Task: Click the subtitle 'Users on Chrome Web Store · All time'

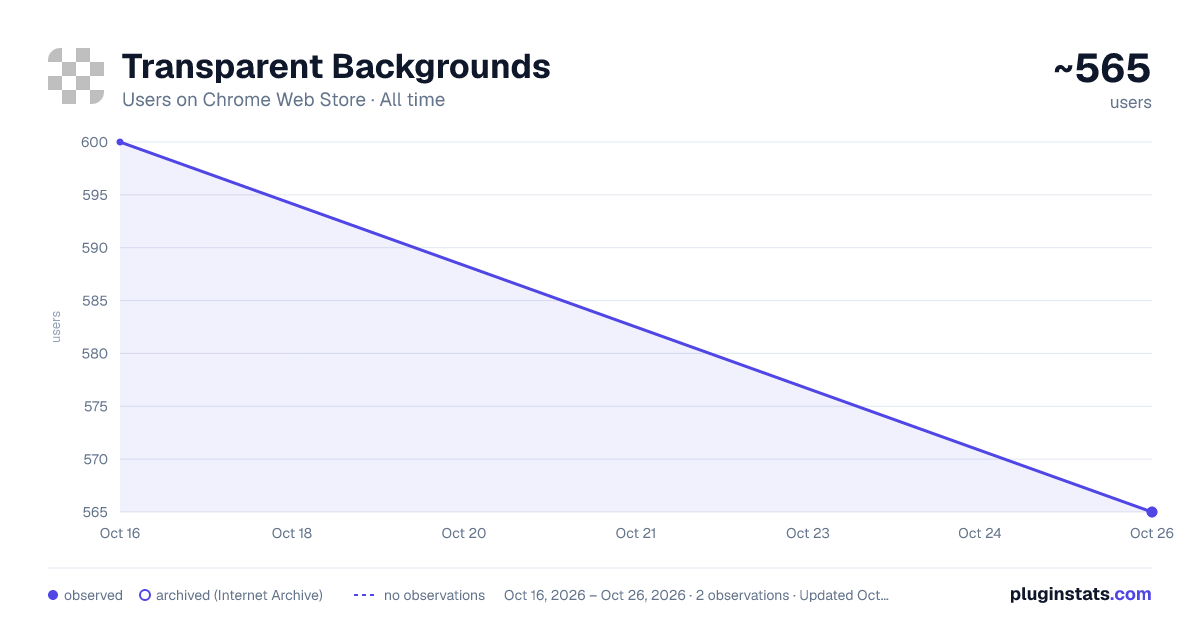Action: click(283, 100)
